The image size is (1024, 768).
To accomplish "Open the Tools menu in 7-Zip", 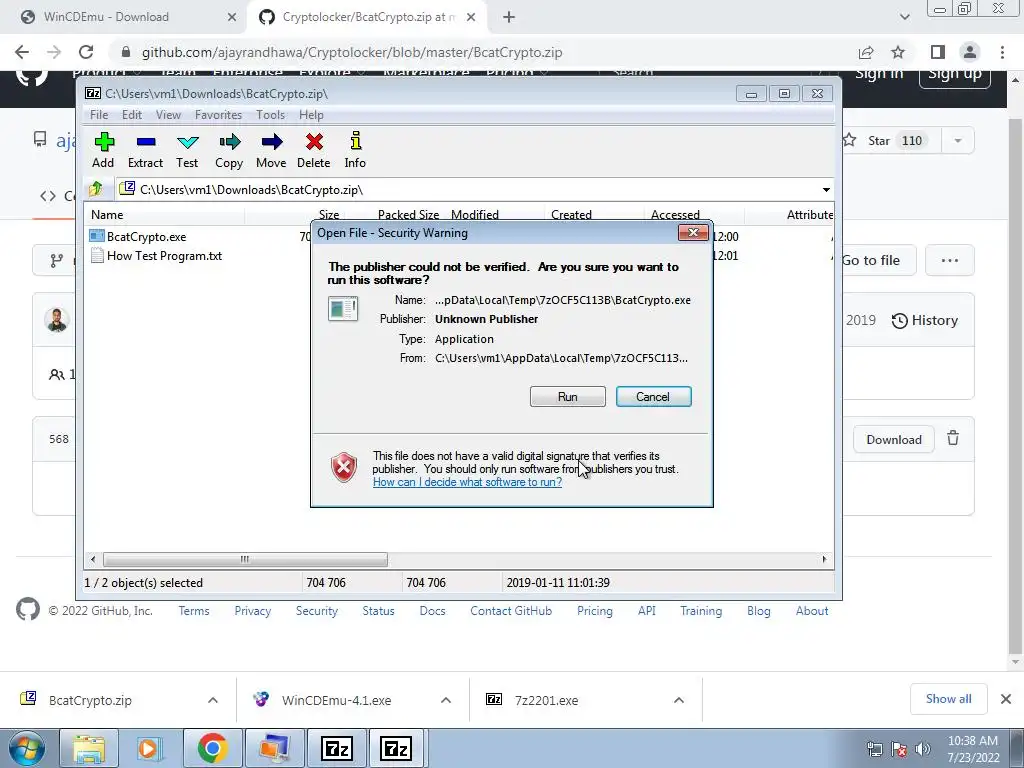I will 270,115.
